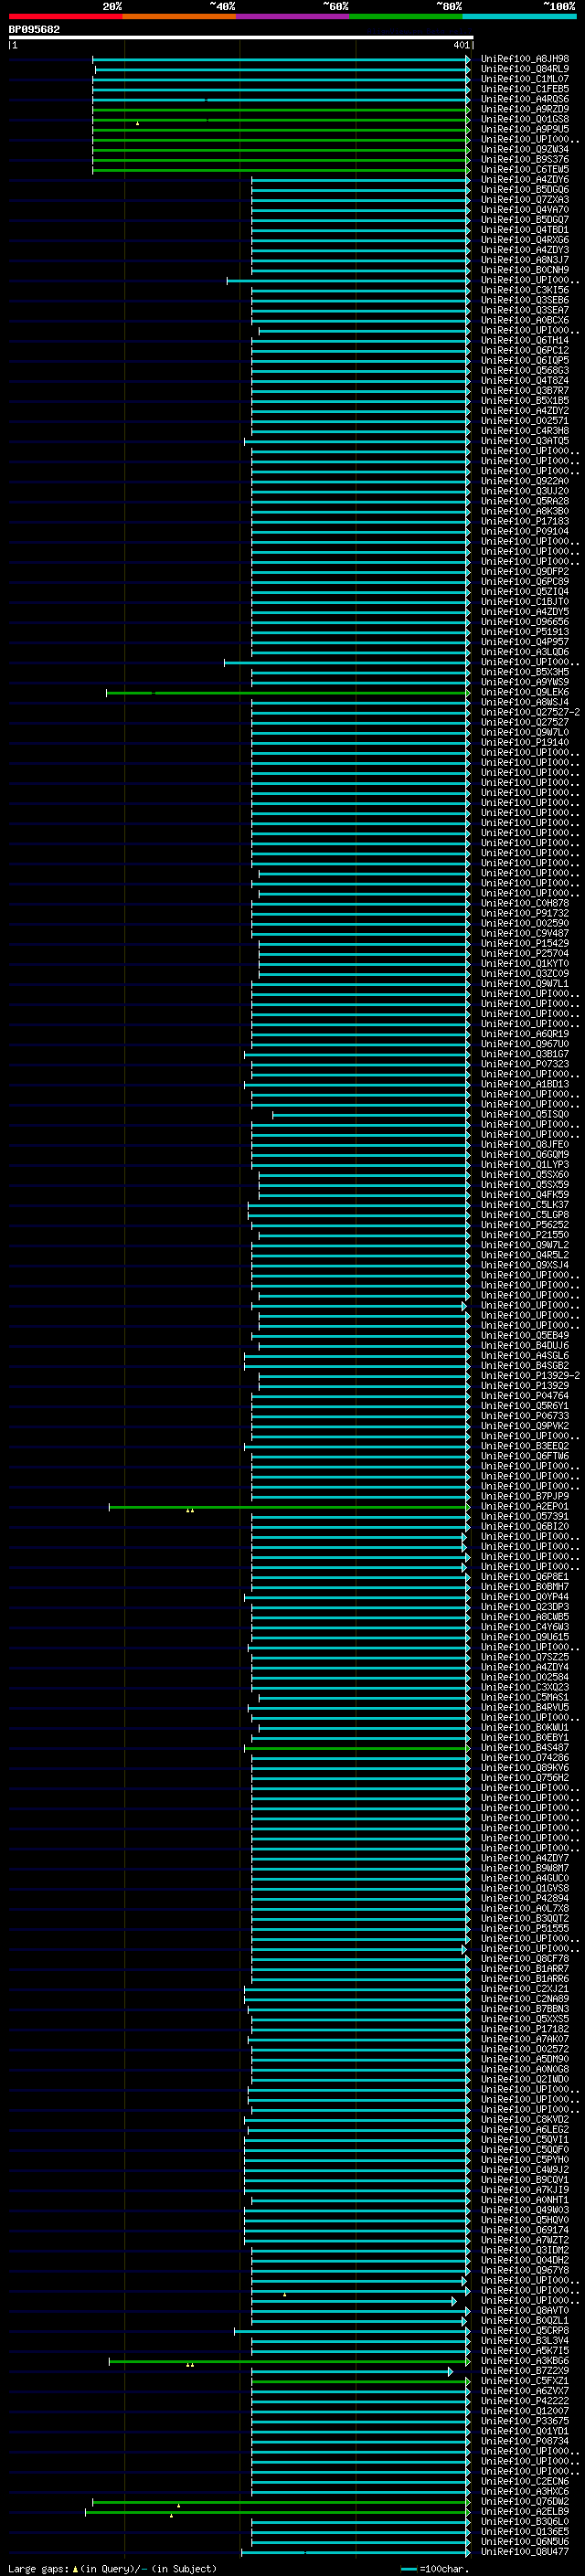This screenshot has height=2576, width=585.
Task: Select hit label UniRef100_P25704
Action: (525, 953)
